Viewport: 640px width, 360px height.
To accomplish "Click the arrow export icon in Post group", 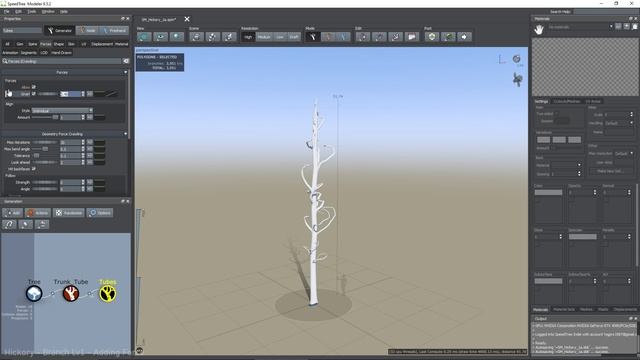I will pos(464,37).
